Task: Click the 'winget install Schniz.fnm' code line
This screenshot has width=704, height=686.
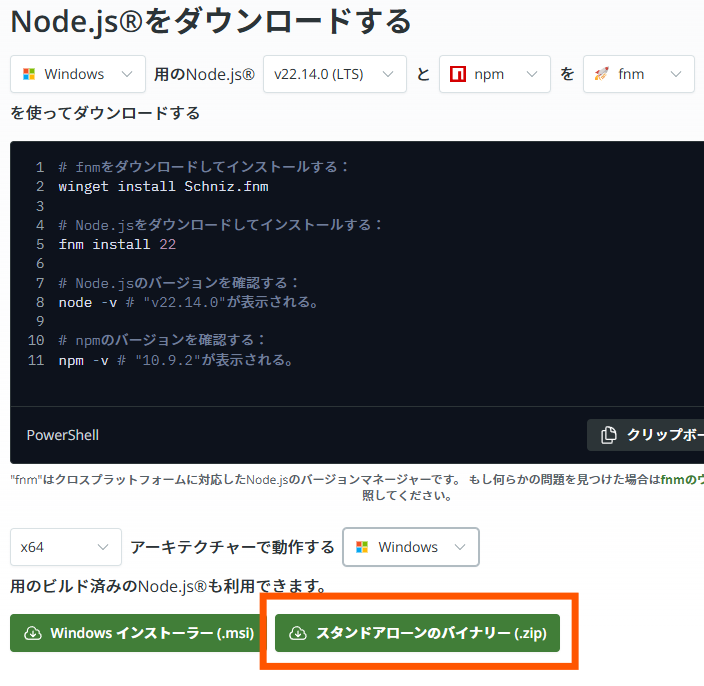Action: point(163,186)
